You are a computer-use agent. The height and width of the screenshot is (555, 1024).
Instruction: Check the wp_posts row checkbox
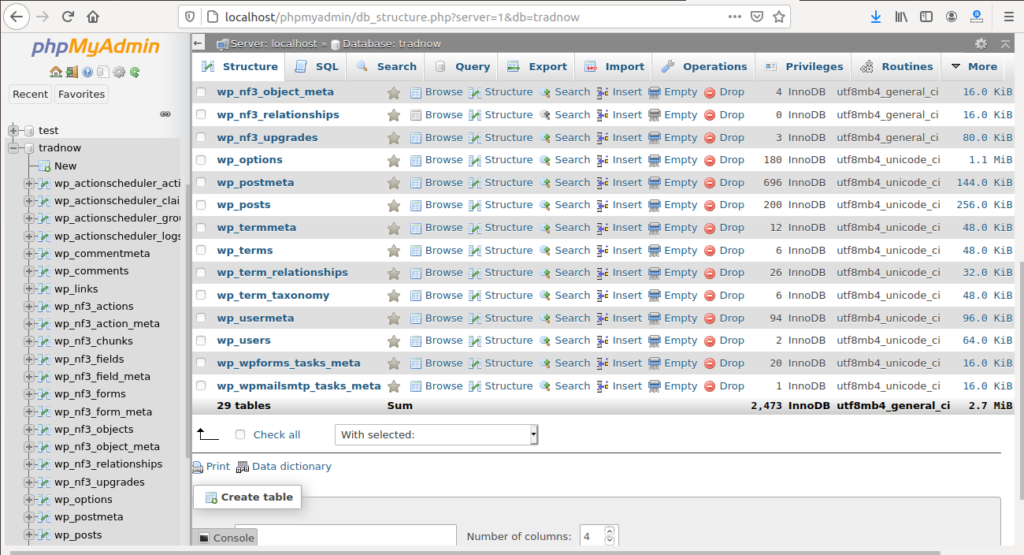pos(201,205)
